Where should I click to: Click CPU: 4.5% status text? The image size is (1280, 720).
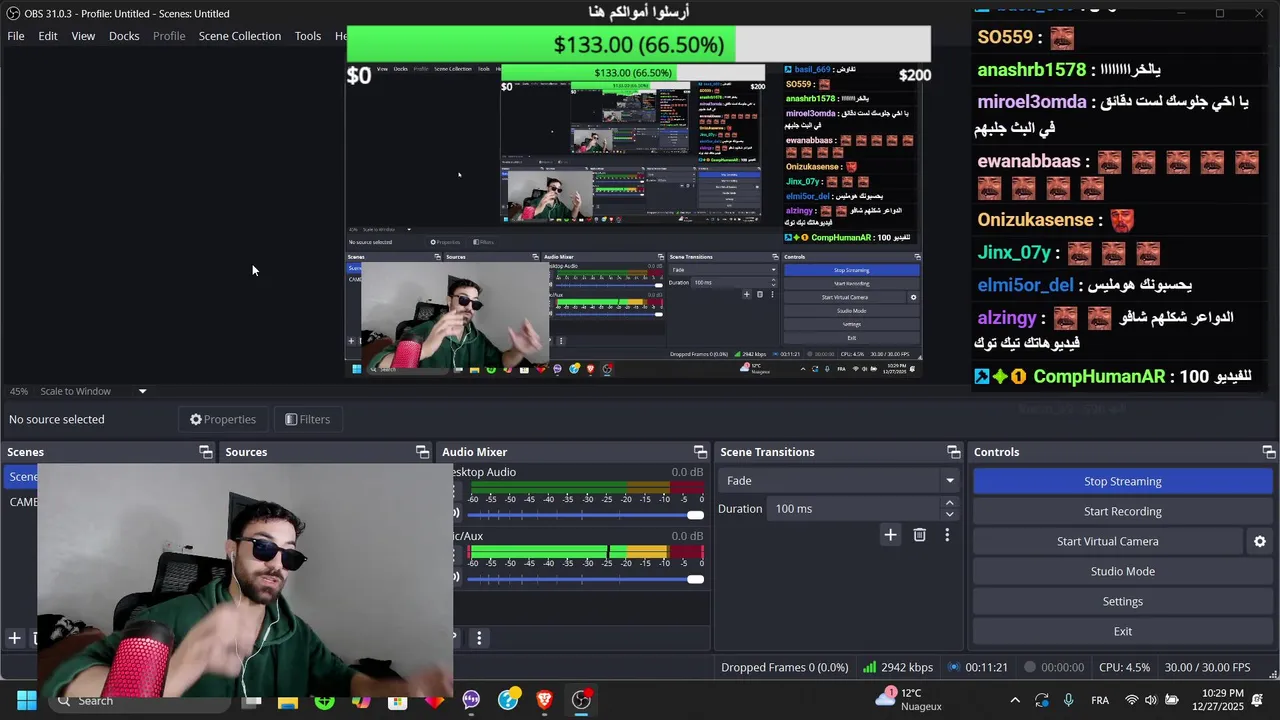(x=1124, y=667)
